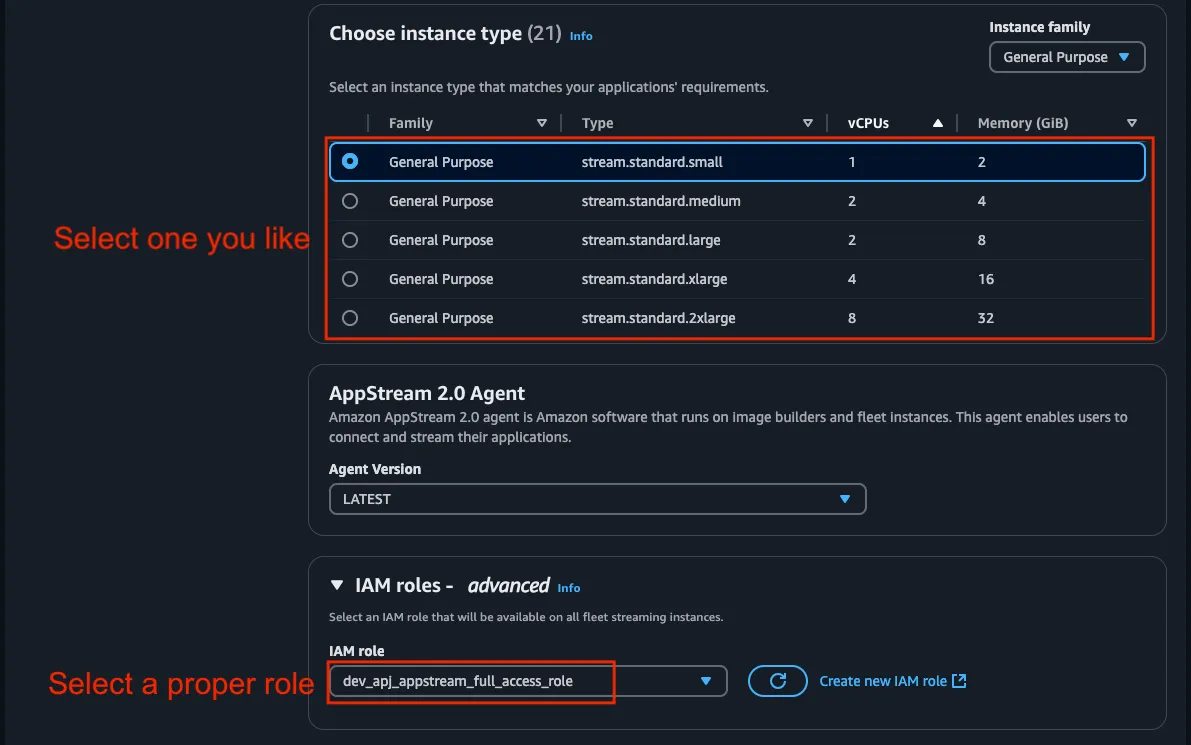The height and width of the screenshot is (745, 1191).
Task: Open the IAM role dropdown
Action: (x=527, y=681)
